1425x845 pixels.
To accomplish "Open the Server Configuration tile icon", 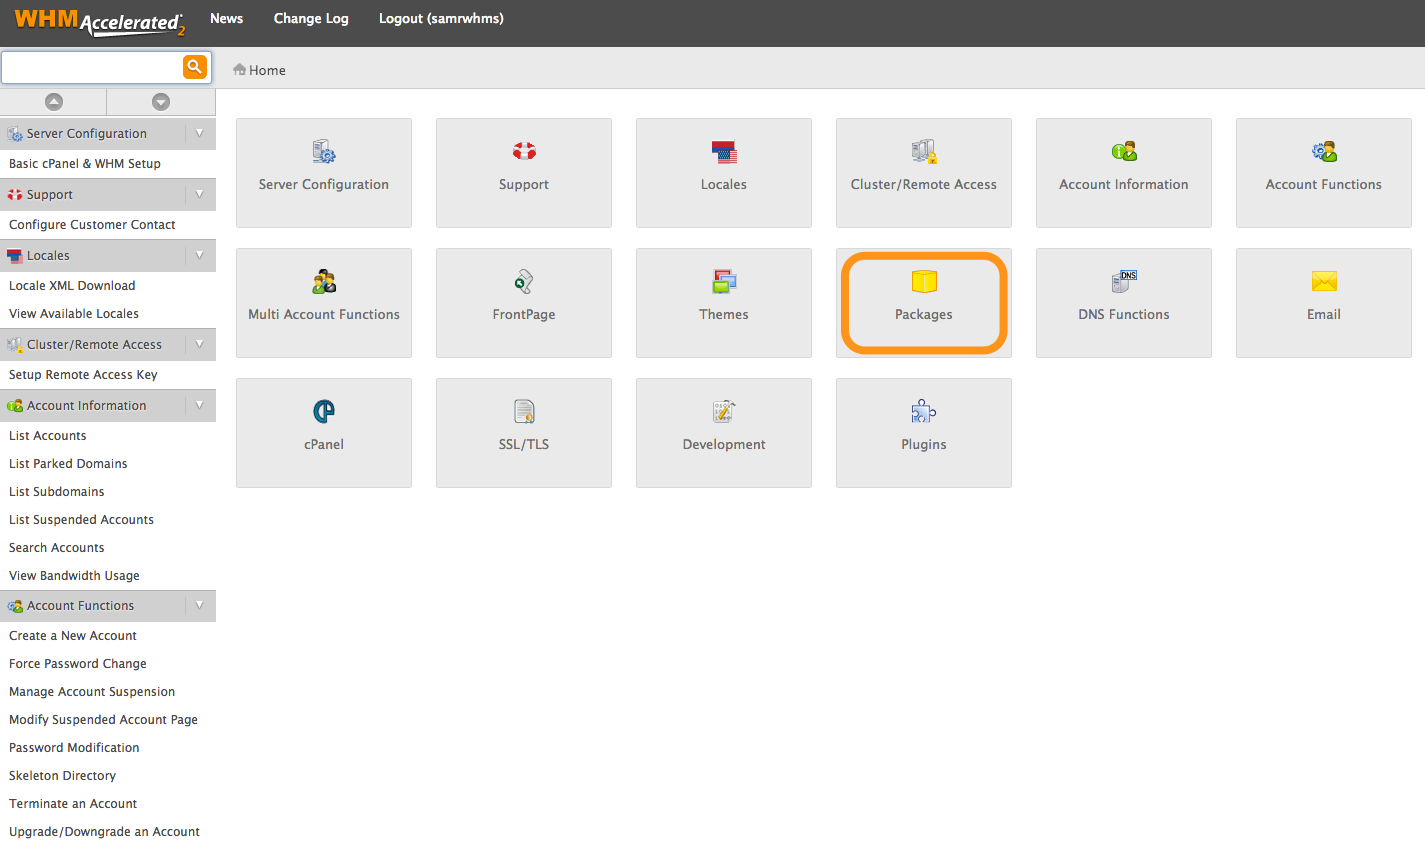I will (x=324, y=152).
